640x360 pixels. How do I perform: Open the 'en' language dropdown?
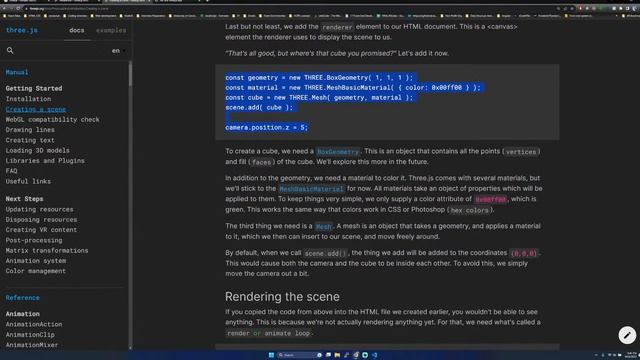click(118, 51)
